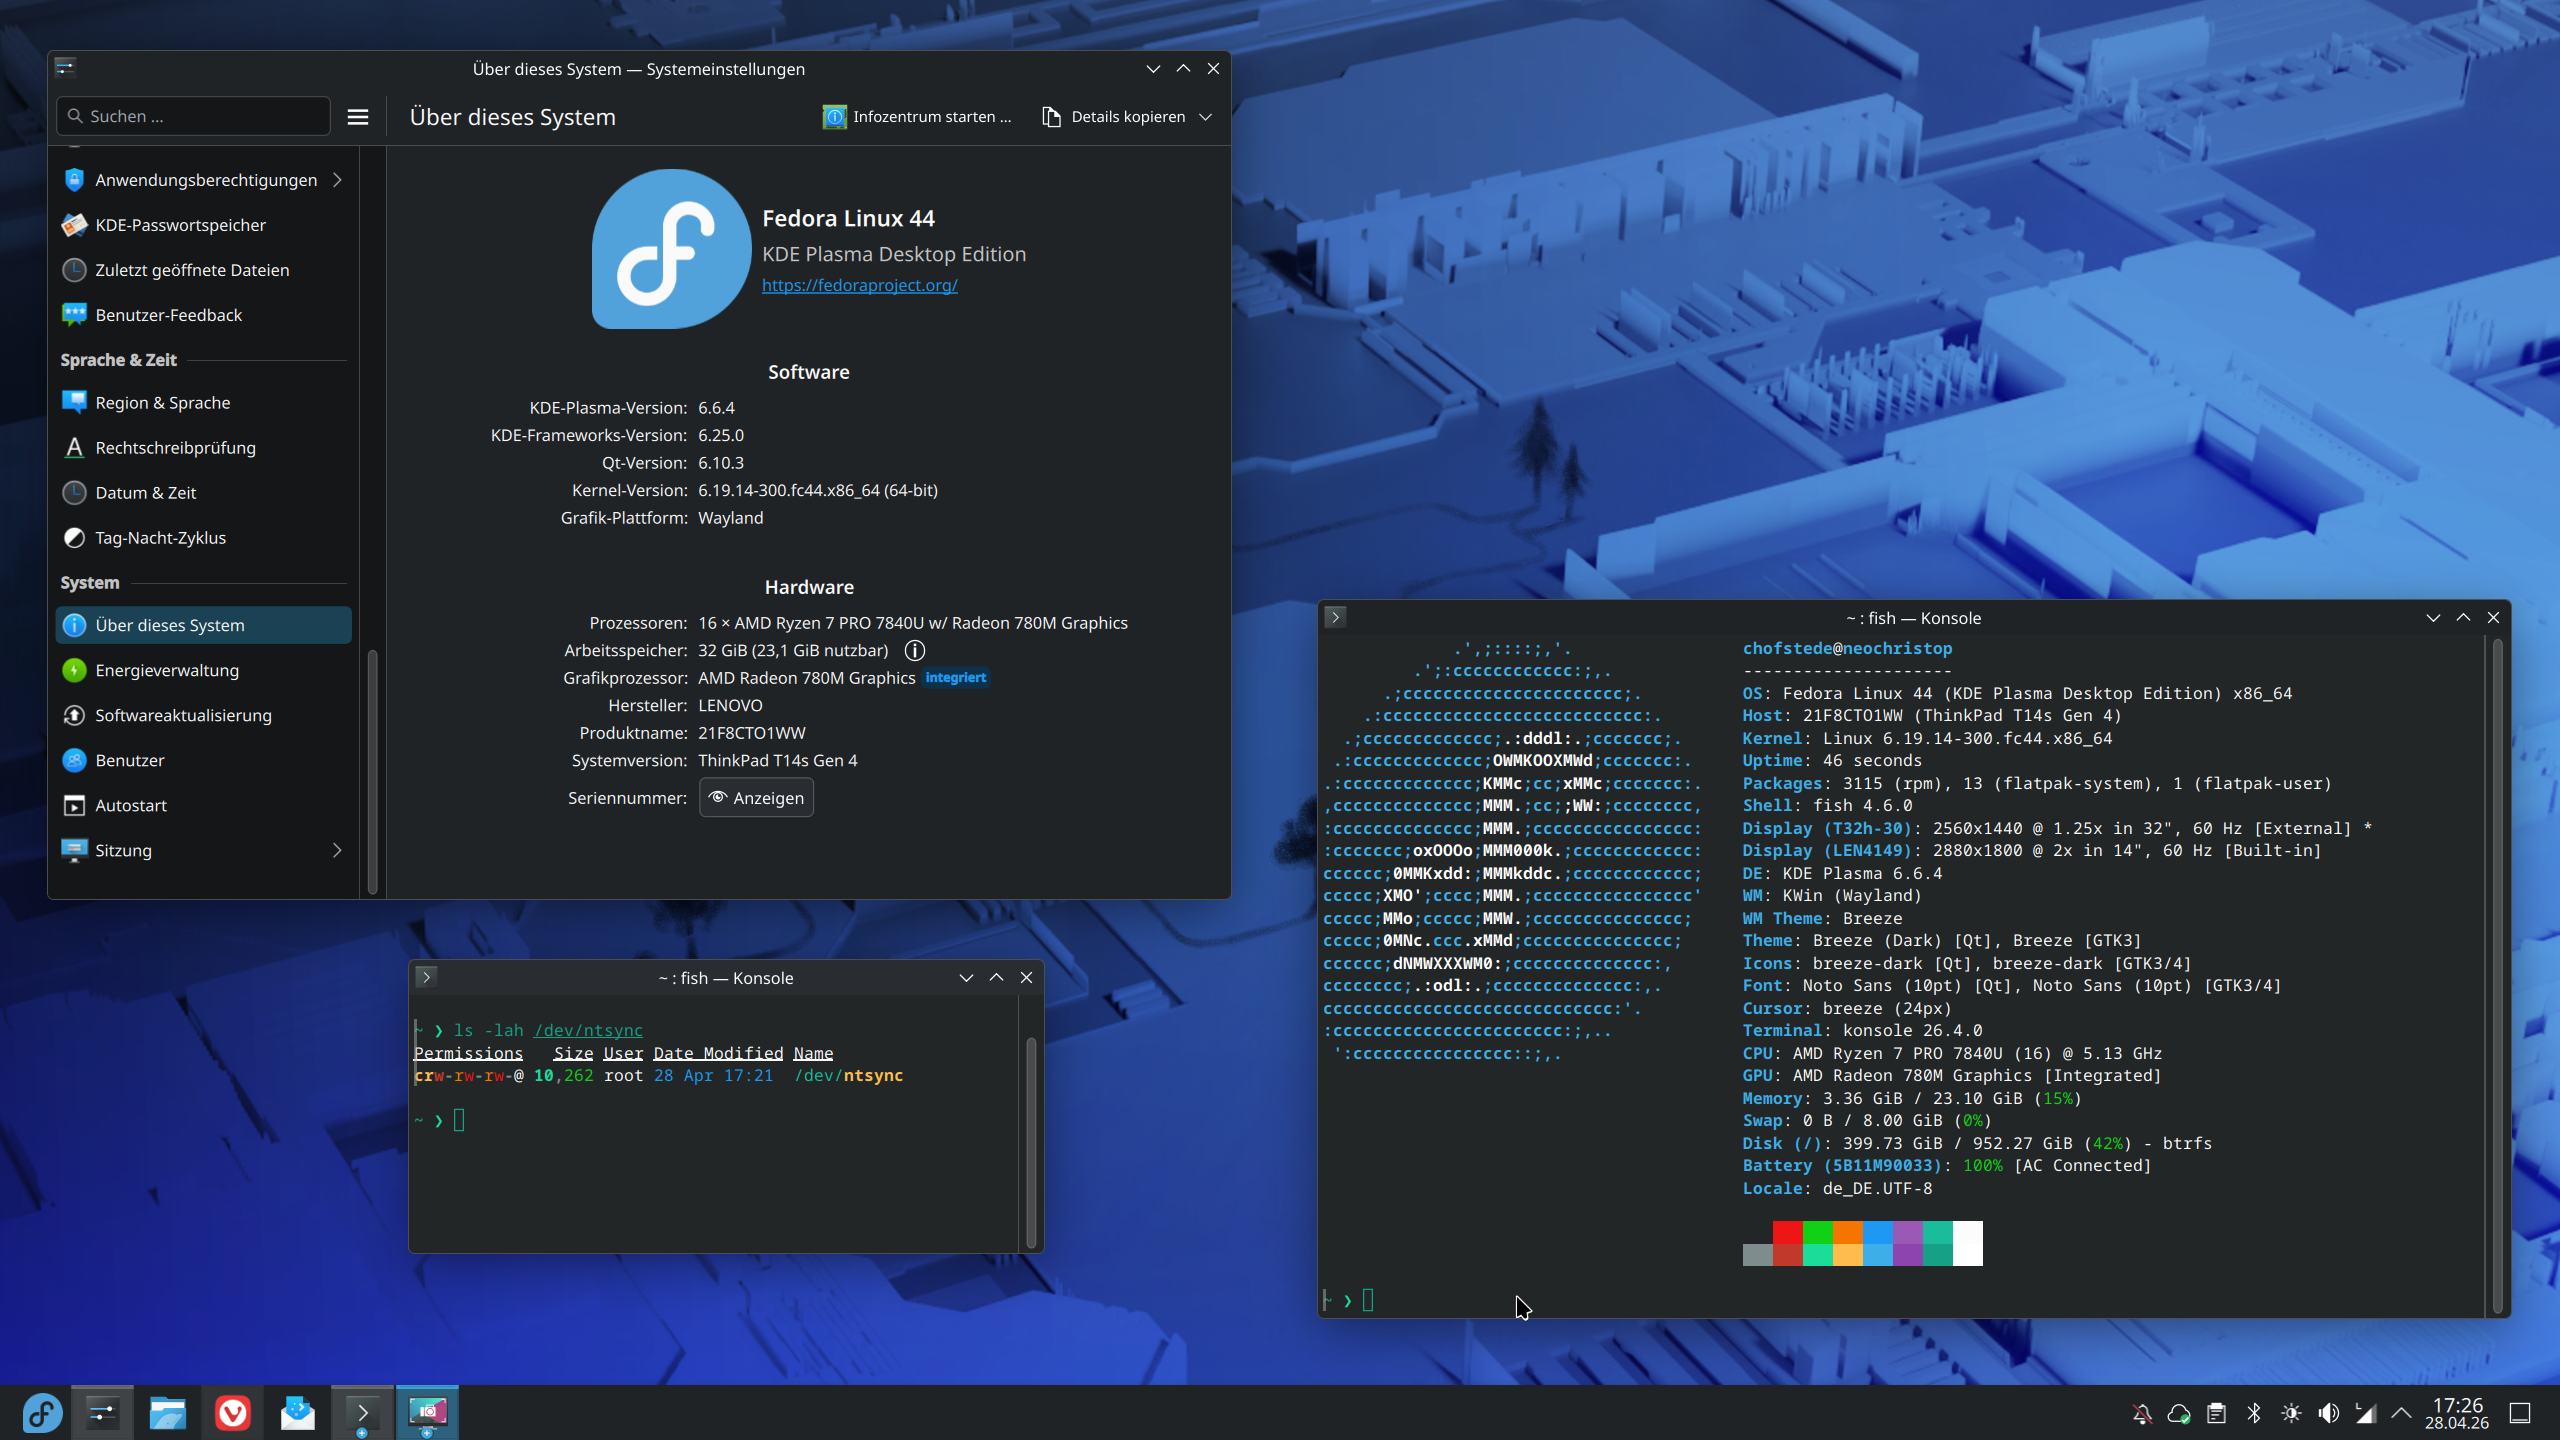Open Vivaldi browser from the taskbar
This screenshot has height=1440, width=2560.
[233, 1412]
